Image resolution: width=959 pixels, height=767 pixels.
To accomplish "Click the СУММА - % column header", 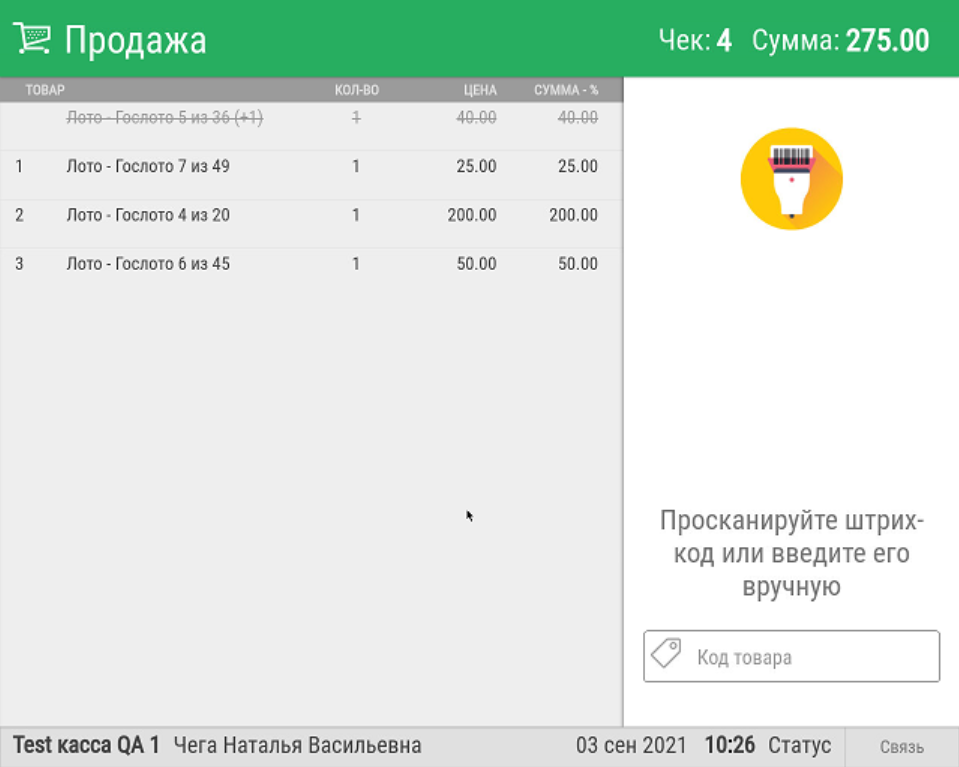I will pos(566,90).
